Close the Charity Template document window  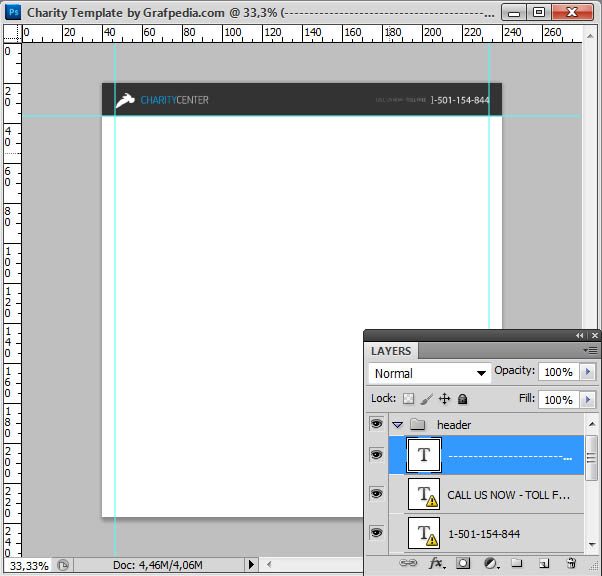(x=572, y=12)
